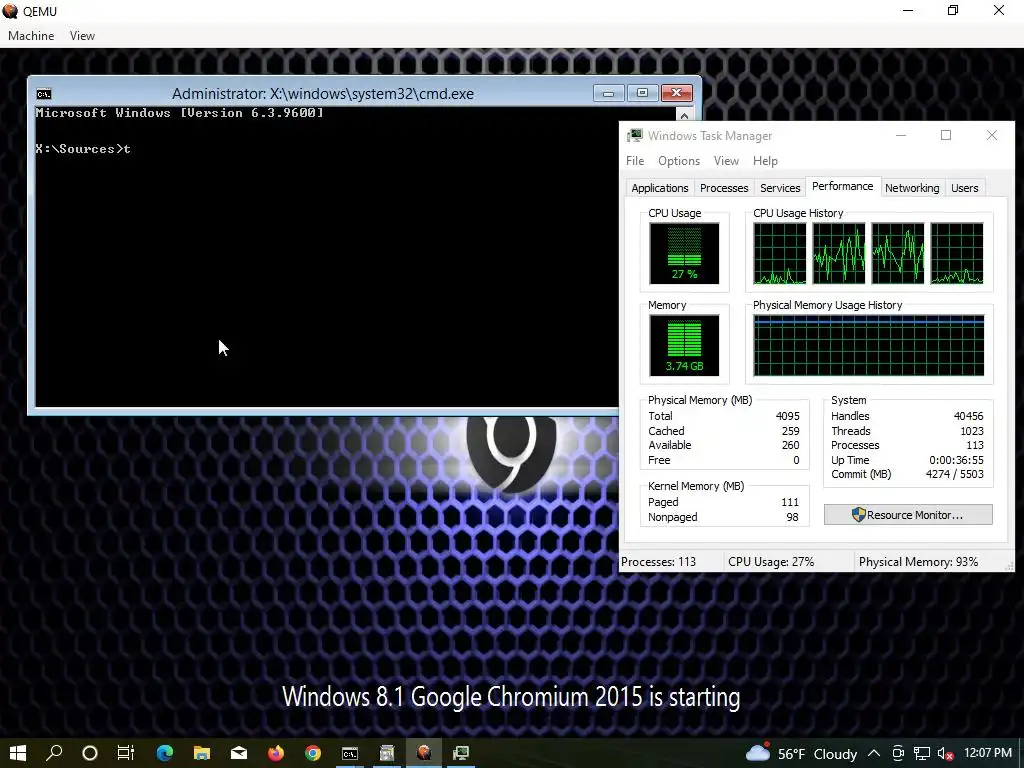Open Meet Now tray icon
This screenshot has width=1024, height=768.
click(x=898, y=753)
